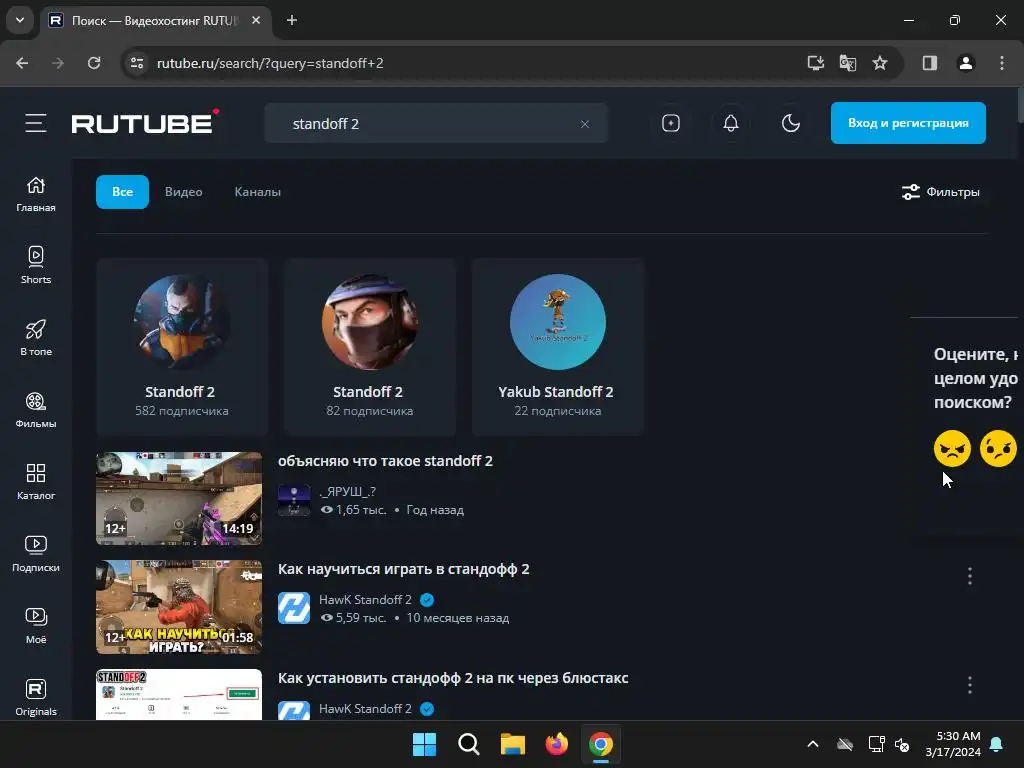Viewport: 1024px width, 768px height.
Task: Launch Firefox from taskbar
Action: (556, 744)
